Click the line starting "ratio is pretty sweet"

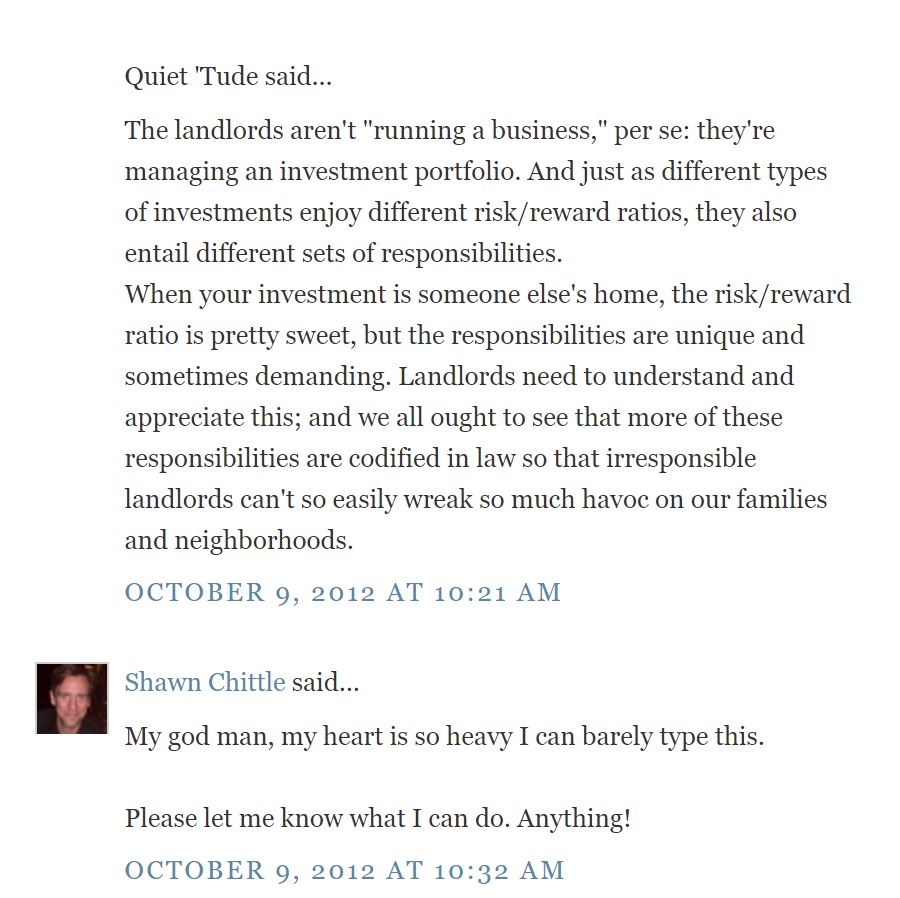pyautogui.click(x=464, y=336)
